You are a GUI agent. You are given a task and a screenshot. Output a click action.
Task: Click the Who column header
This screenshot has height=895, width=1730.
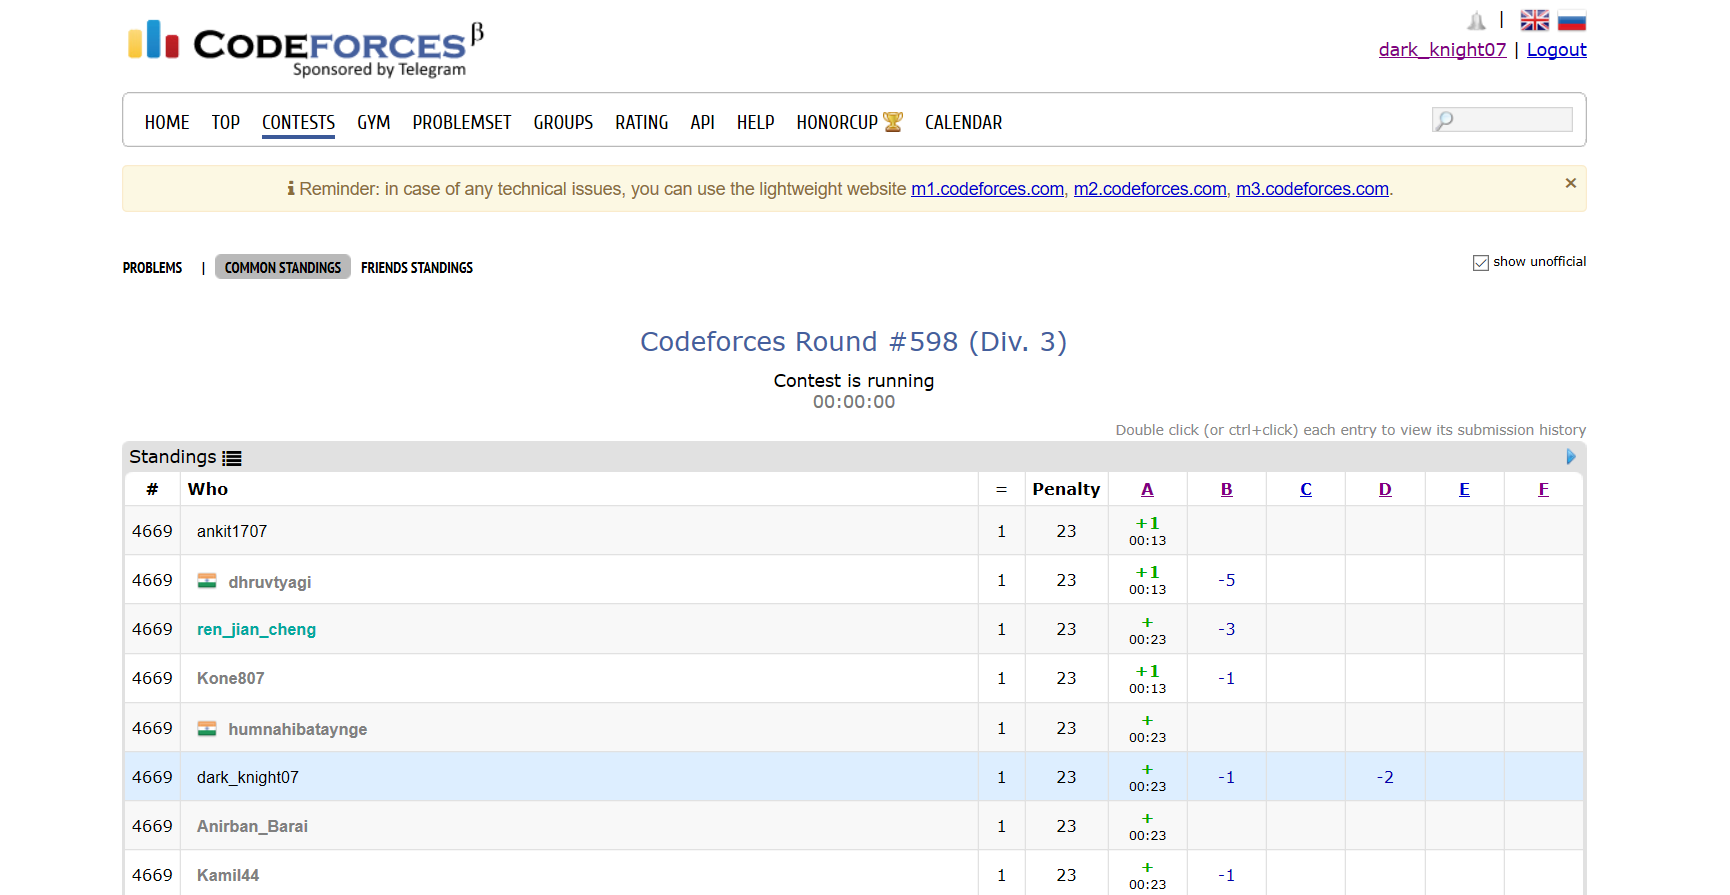click(x=208, y=489)
